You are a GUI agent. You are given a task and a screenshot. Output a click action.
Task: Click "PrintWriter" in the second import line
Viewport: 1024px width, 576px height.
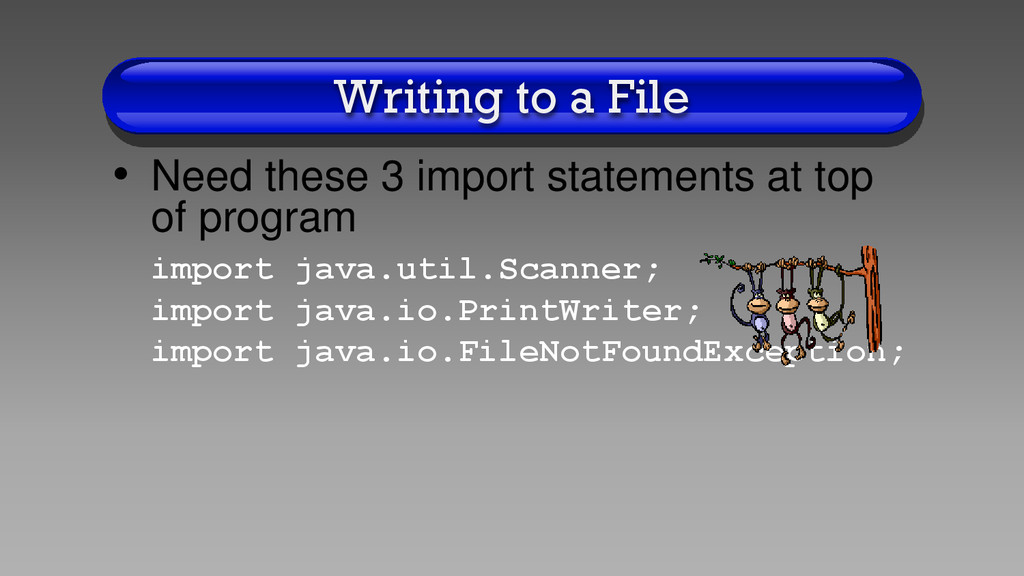(x=570, y=311)
